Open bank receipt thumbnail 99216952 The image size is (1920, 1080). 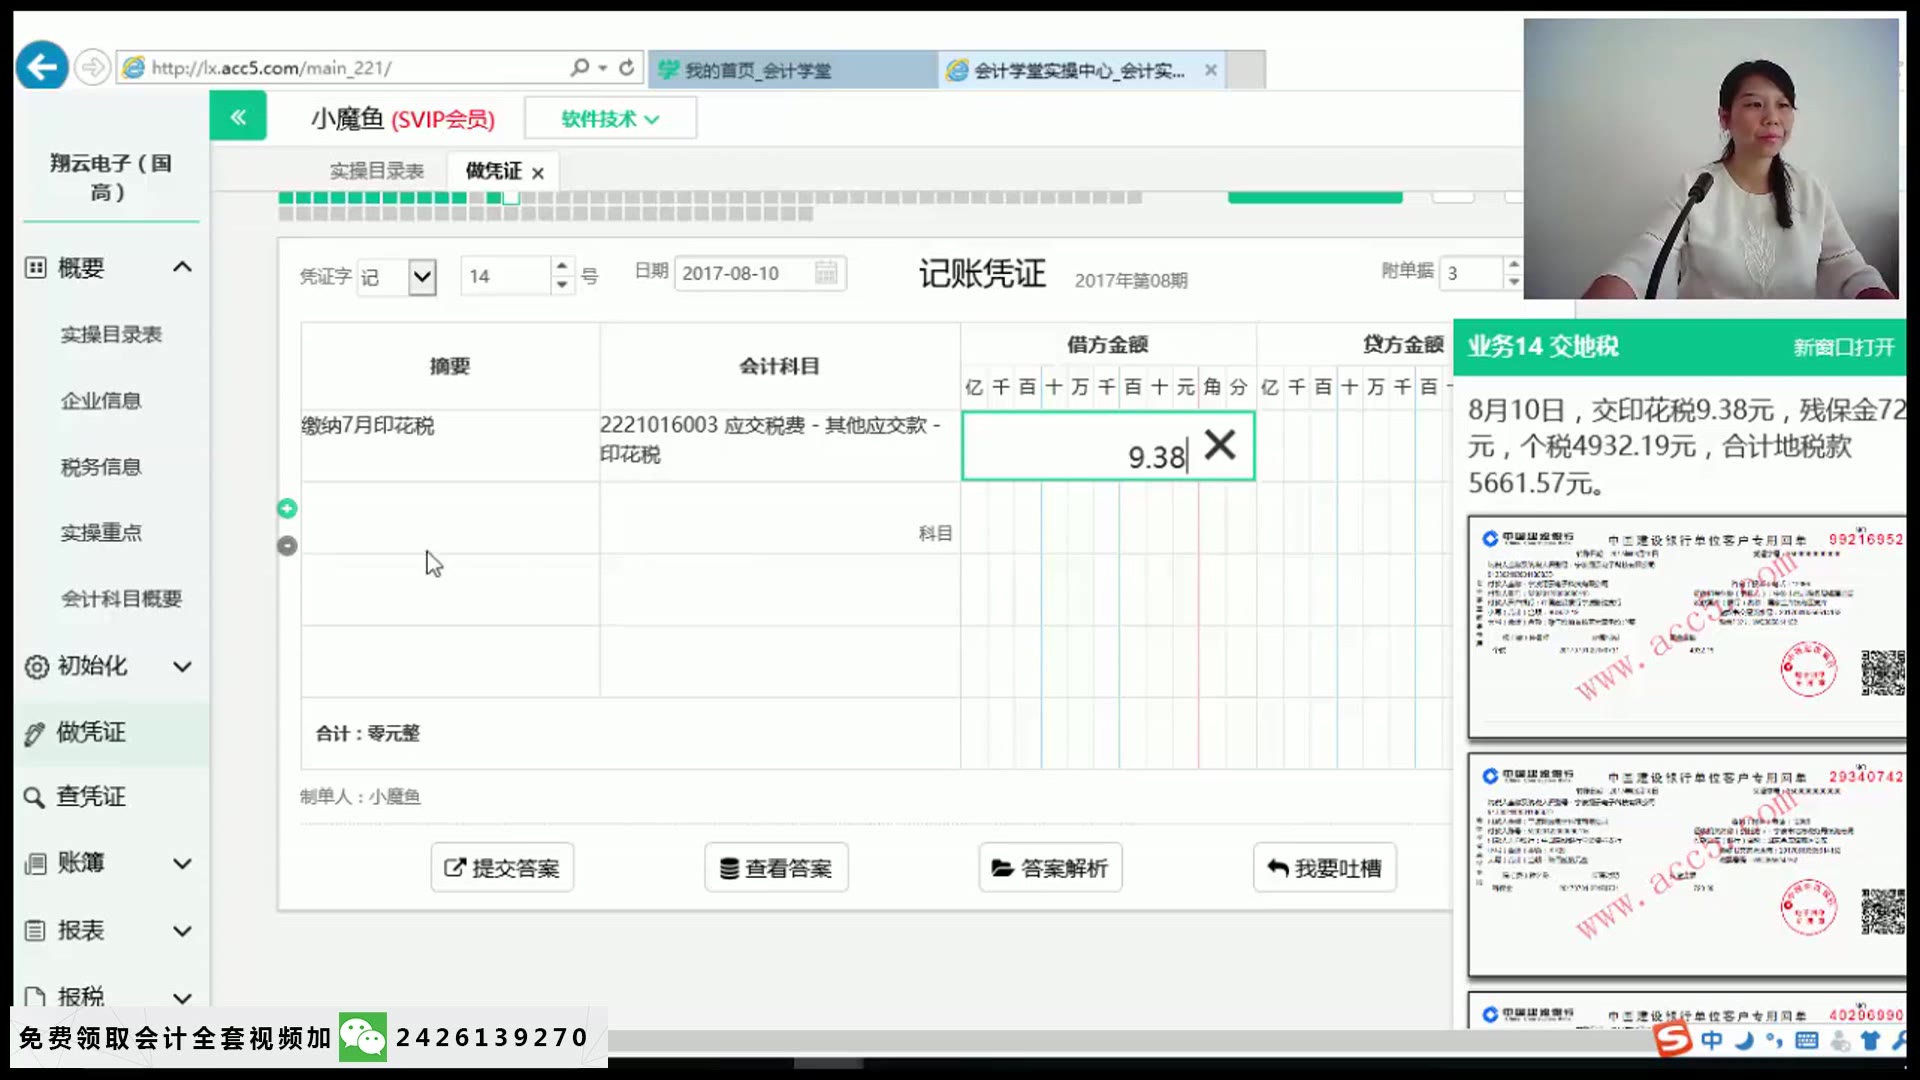click(1687, 627)
